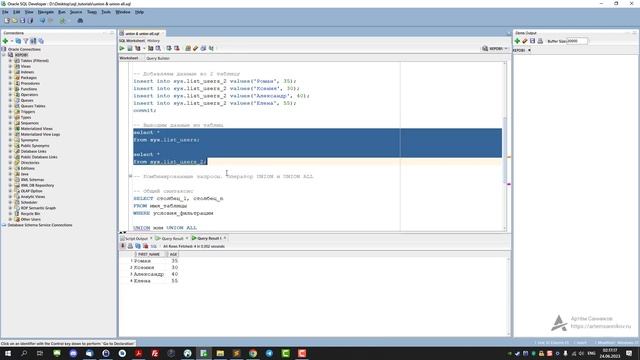Image resolution: width=640 pixels, height=360 pixels.
Task: Click the green New Connection plus icon
Action: coord(5,41)
